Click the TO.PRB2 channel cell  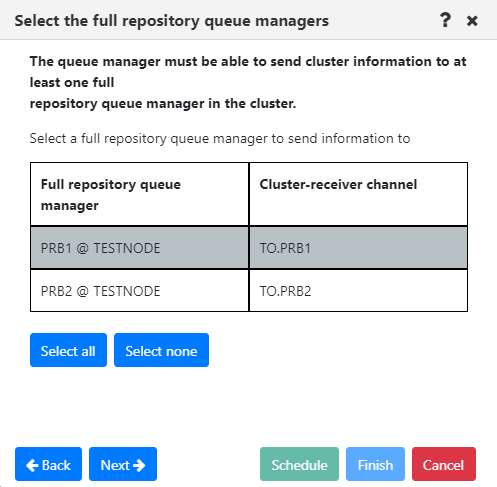358,291
